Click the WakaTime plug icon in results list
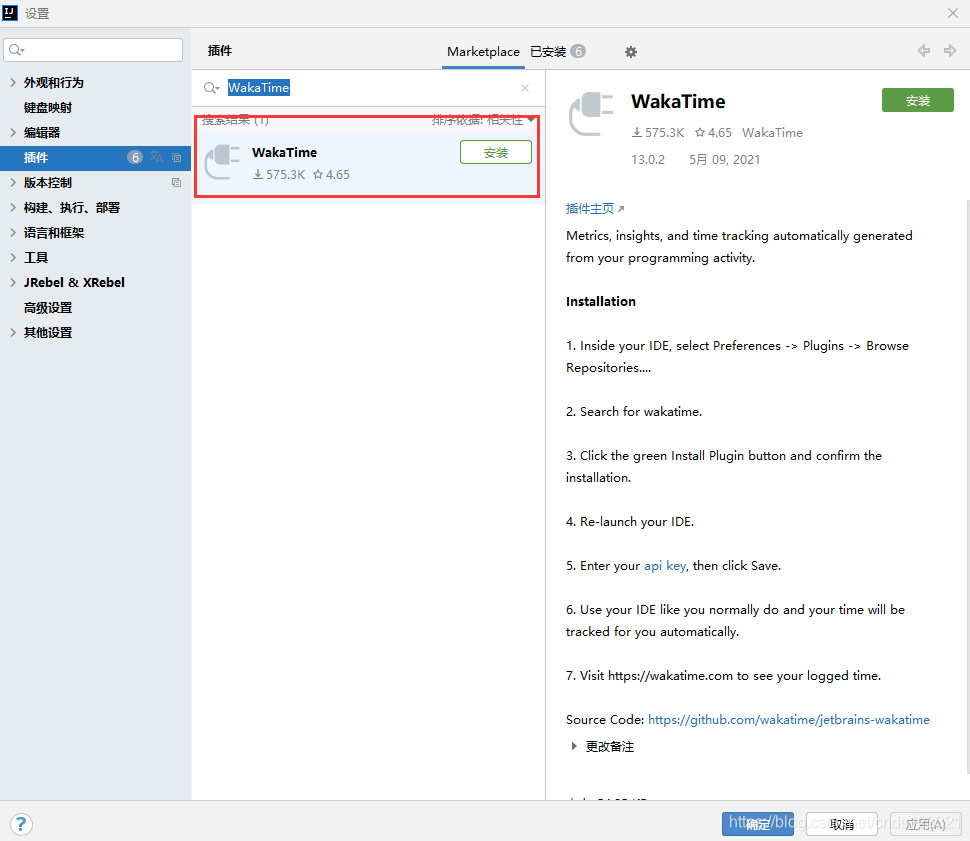The width and height of the screenshot is (970, 841). (222, 162)
